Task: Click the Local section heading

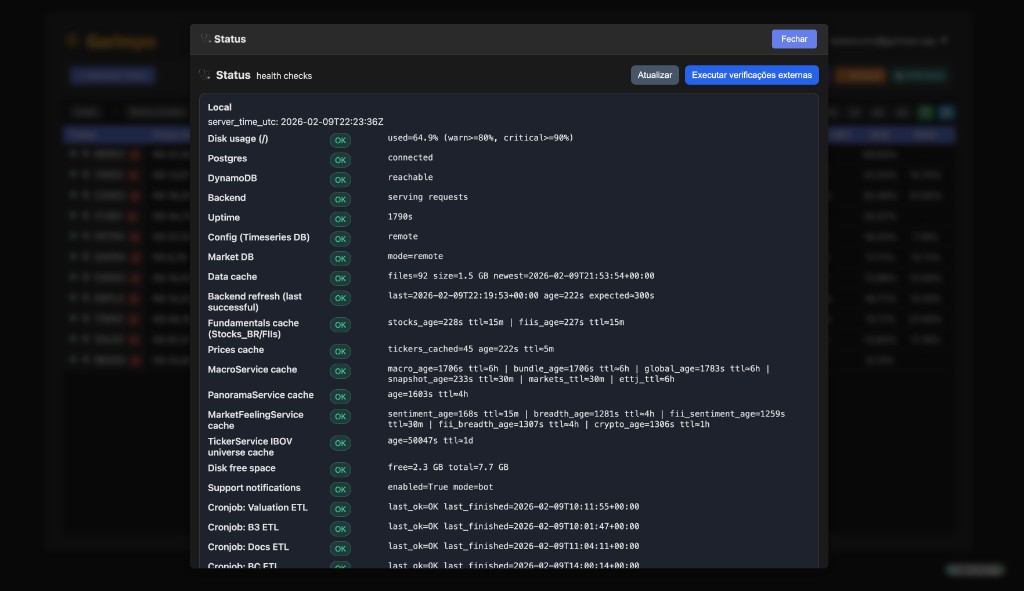Action: tap(219, 107)
